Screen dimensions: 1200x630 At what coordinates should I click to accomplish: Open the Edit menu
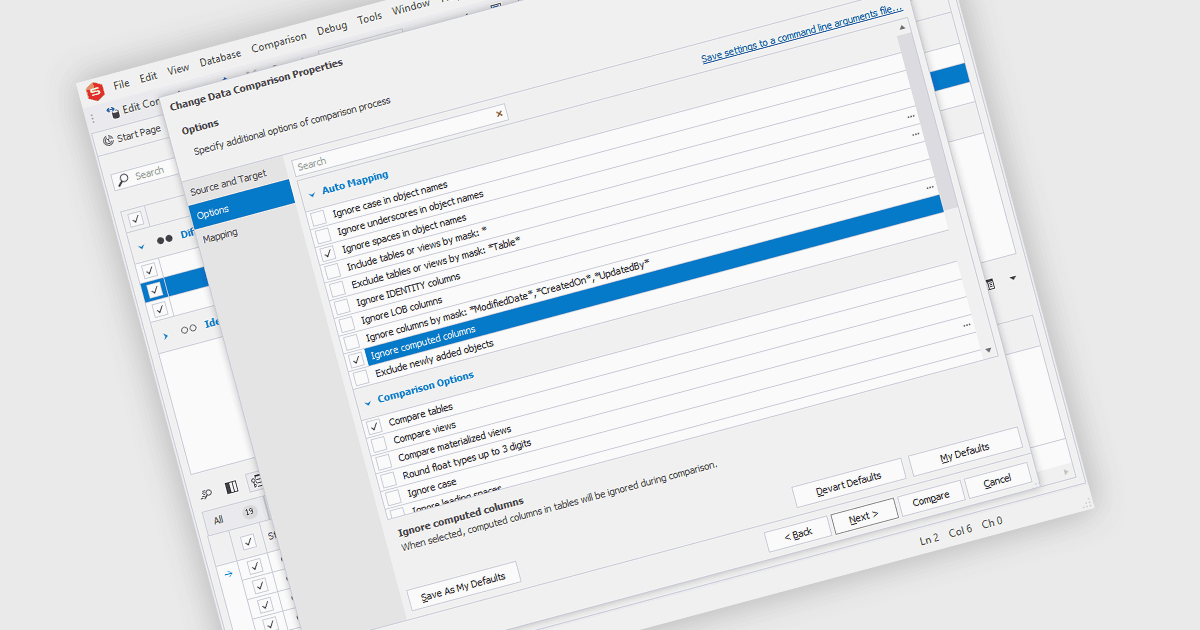coord(148,77)
